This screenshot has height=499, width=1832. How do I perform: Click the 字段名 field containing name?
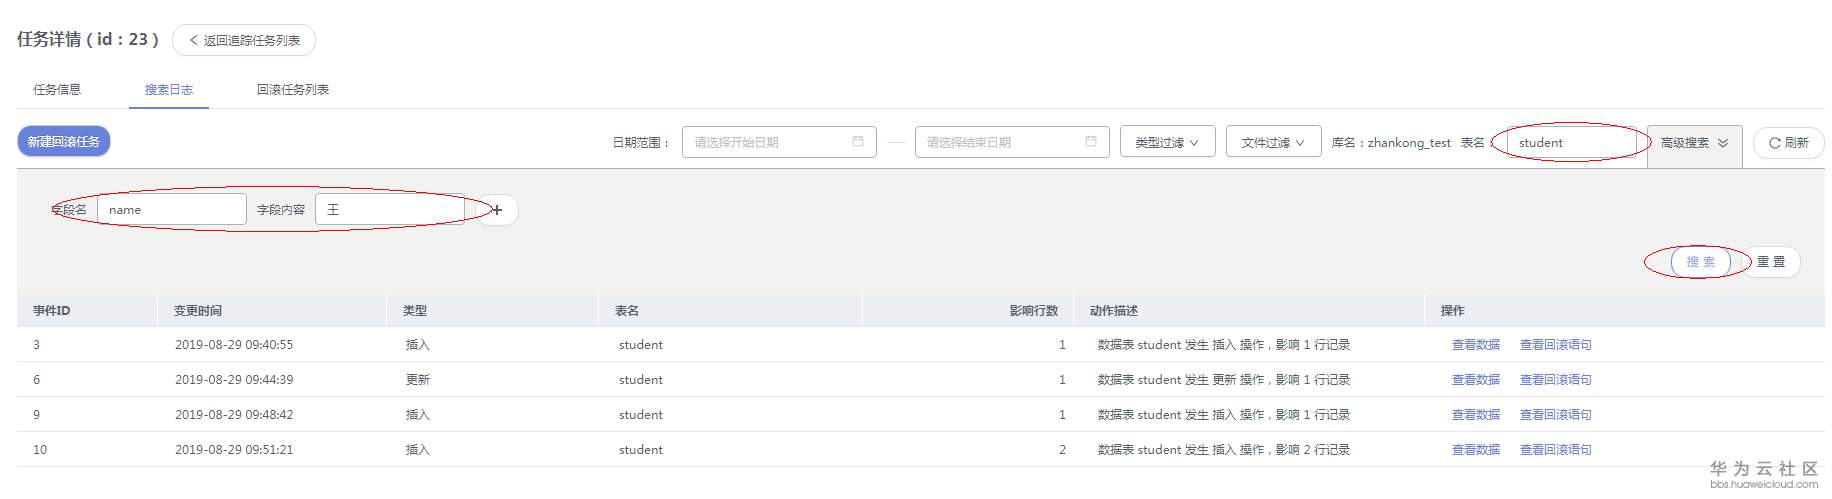point(171,210)
